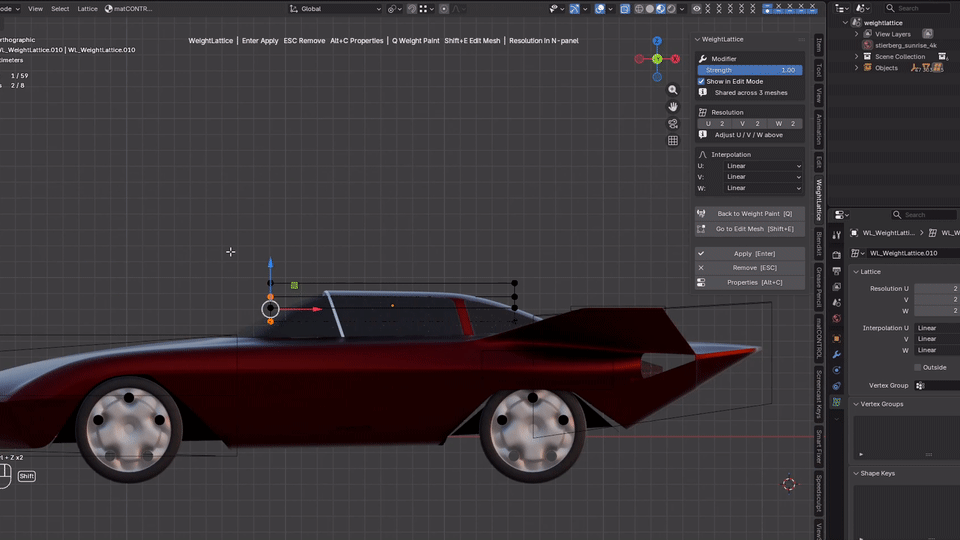The image size is (960, 540).
Task: Open the W interpolation Linear dropdown in WeightLattice
Action: pyautogui.click(x=763, y=188)
